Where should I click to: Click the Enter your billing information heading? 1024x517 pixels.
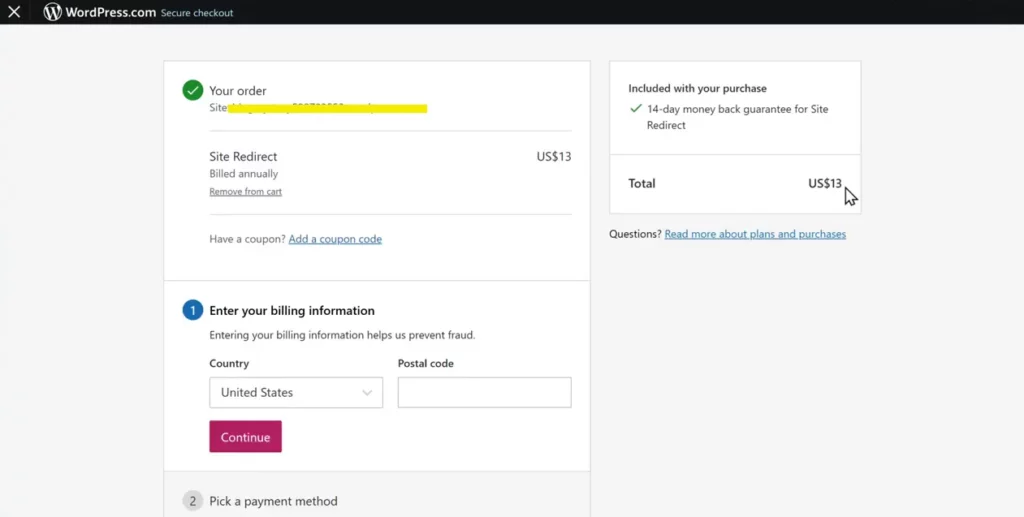292,311
